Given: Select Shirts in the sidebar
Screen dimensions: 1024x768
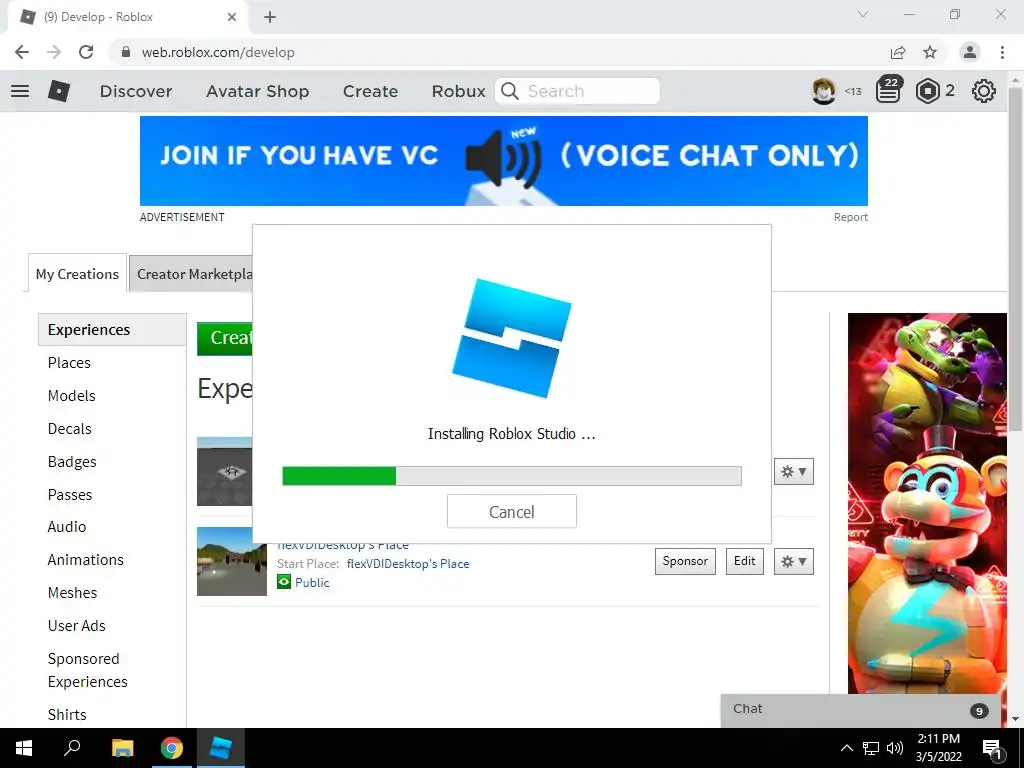Looking at the screenshot, I should pyautogui.click(x=67, y=714).
